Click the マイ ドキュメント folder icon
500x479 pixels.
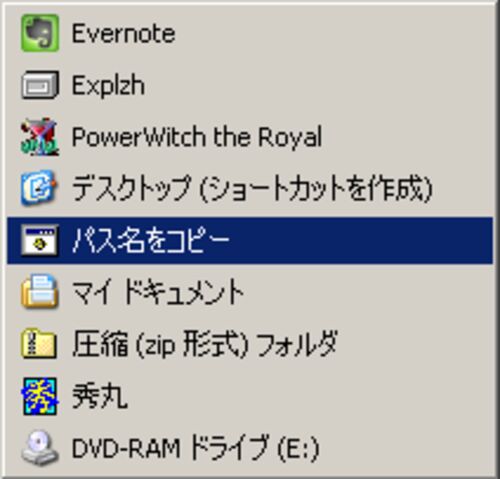(40, 291)
